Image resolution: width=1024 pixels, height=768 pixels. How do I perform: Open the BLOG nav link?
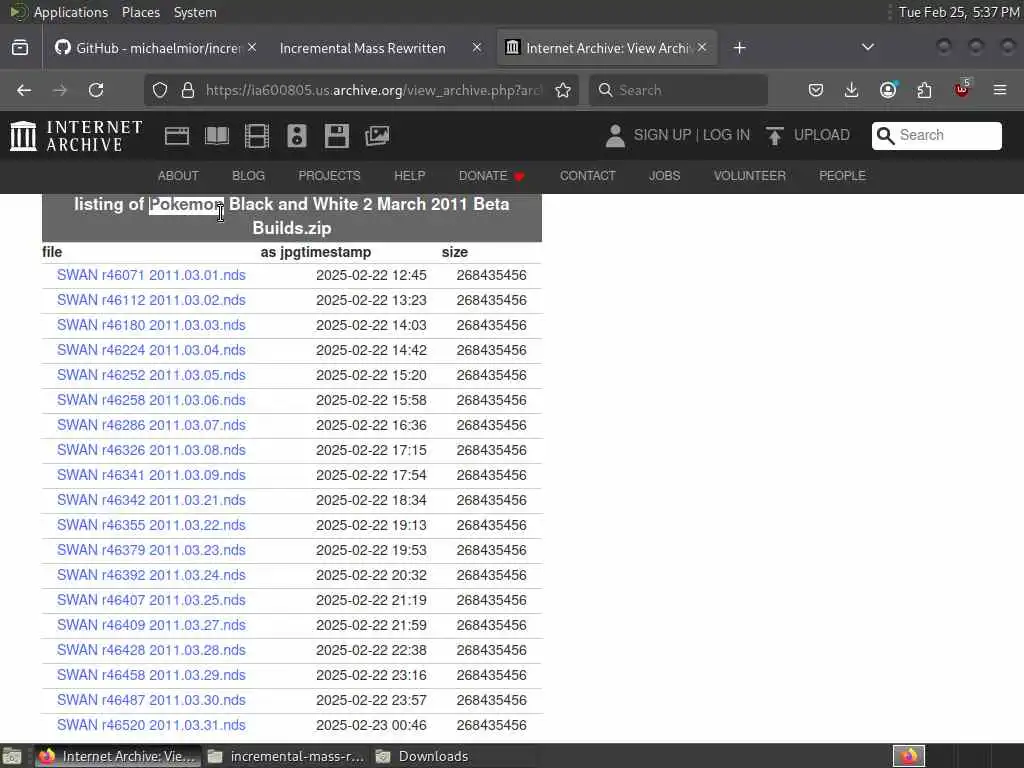point(249,176)
